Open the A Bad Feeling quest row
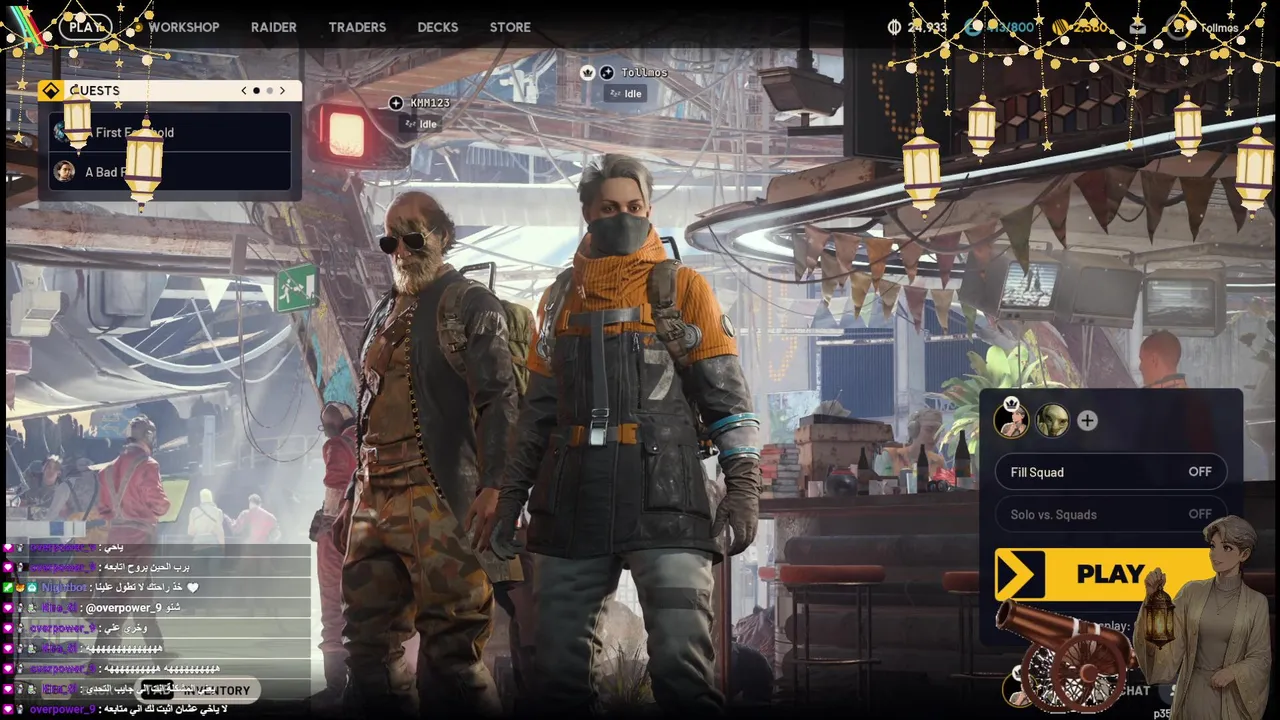The height and width of the screenshot is (720, 1280). tap(170, 171)
